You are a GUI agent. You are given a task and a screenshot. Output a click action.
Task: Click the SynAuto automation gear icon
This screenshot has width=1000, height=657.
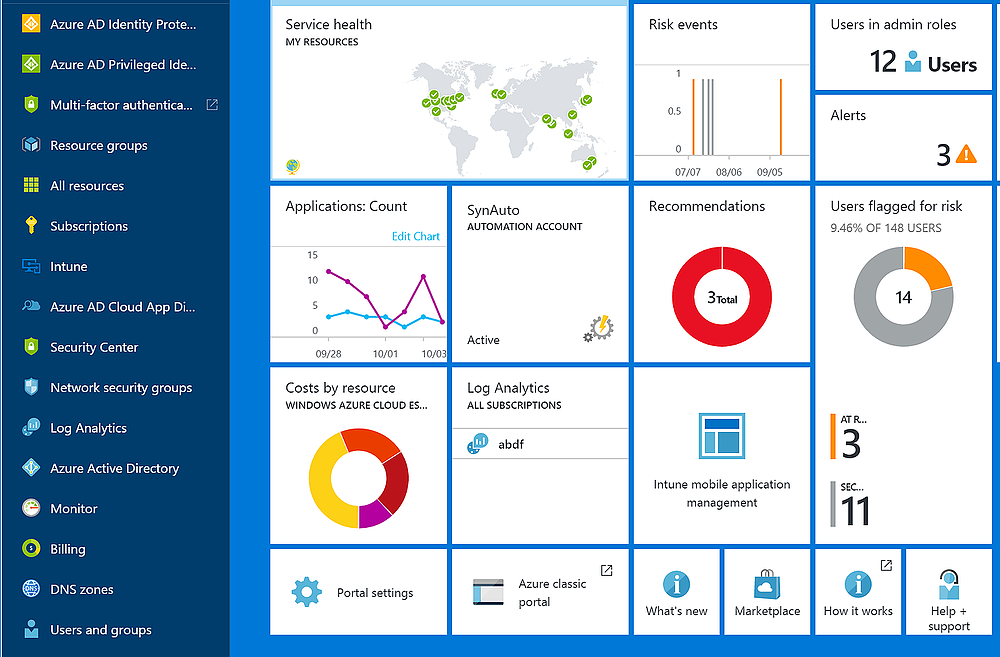pos(599,328)
